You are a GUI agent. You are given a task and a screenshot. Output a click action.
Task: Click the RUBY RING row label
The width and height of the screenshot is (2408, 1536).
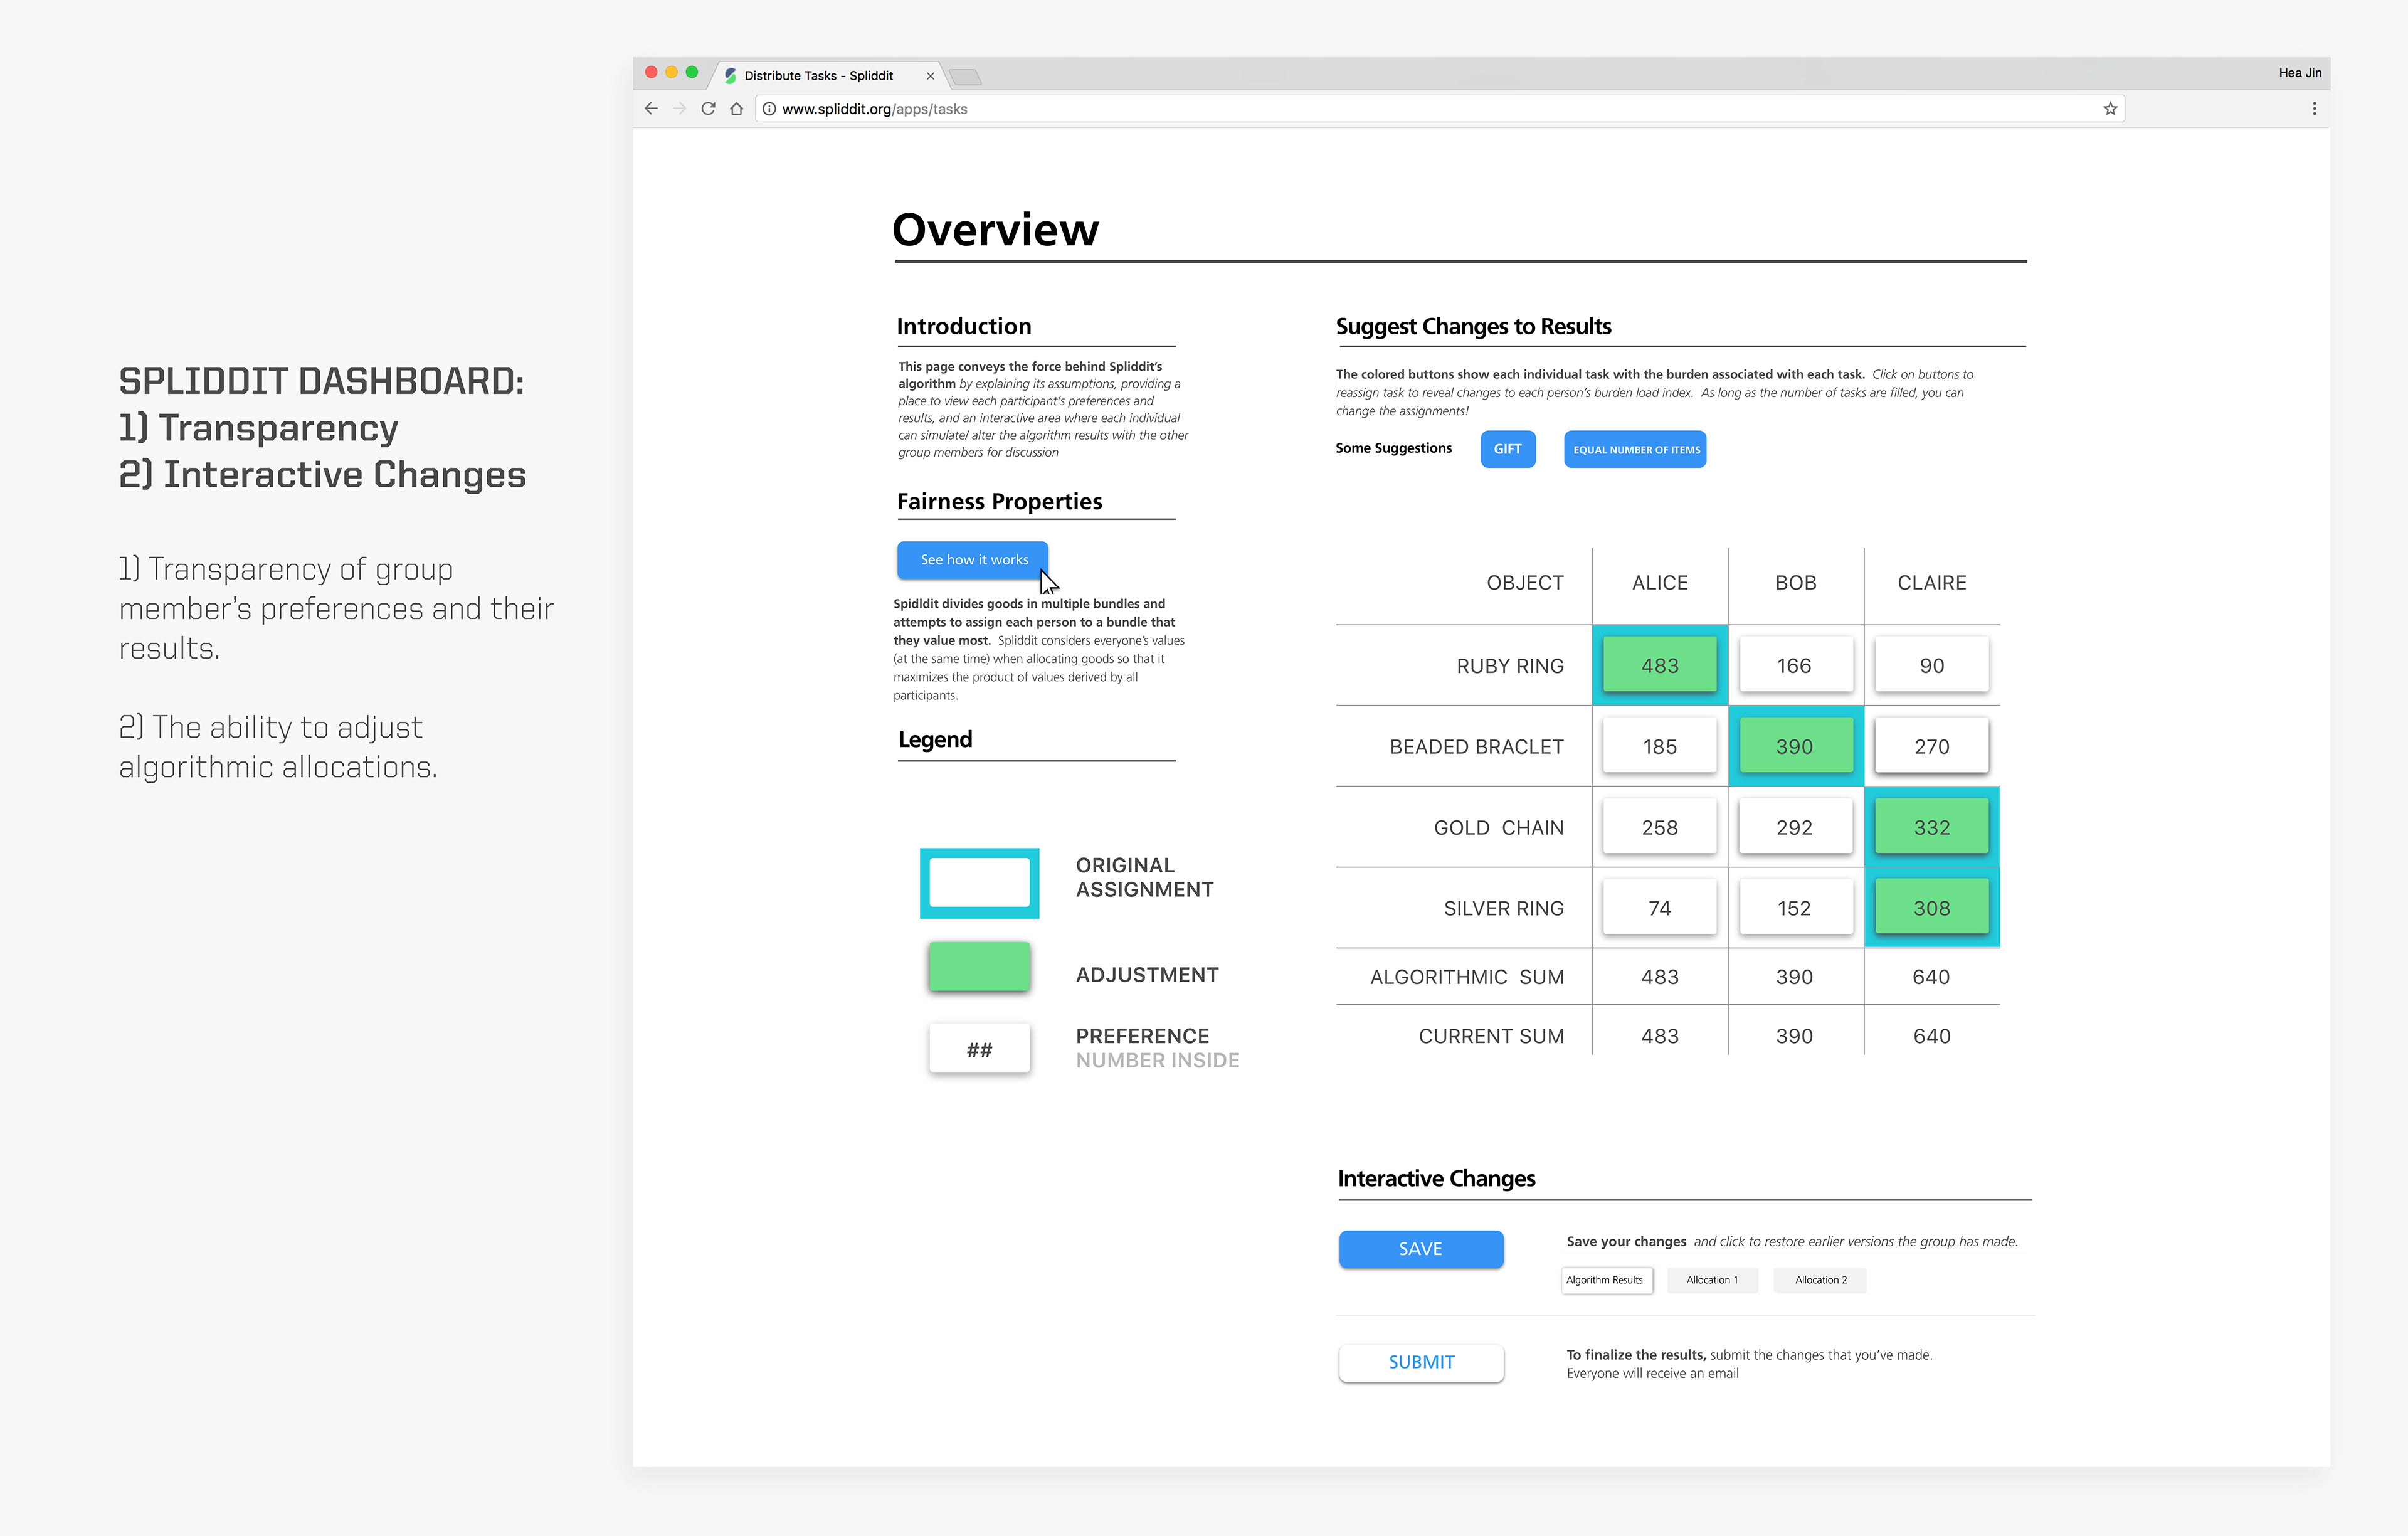click(1510, 666)
